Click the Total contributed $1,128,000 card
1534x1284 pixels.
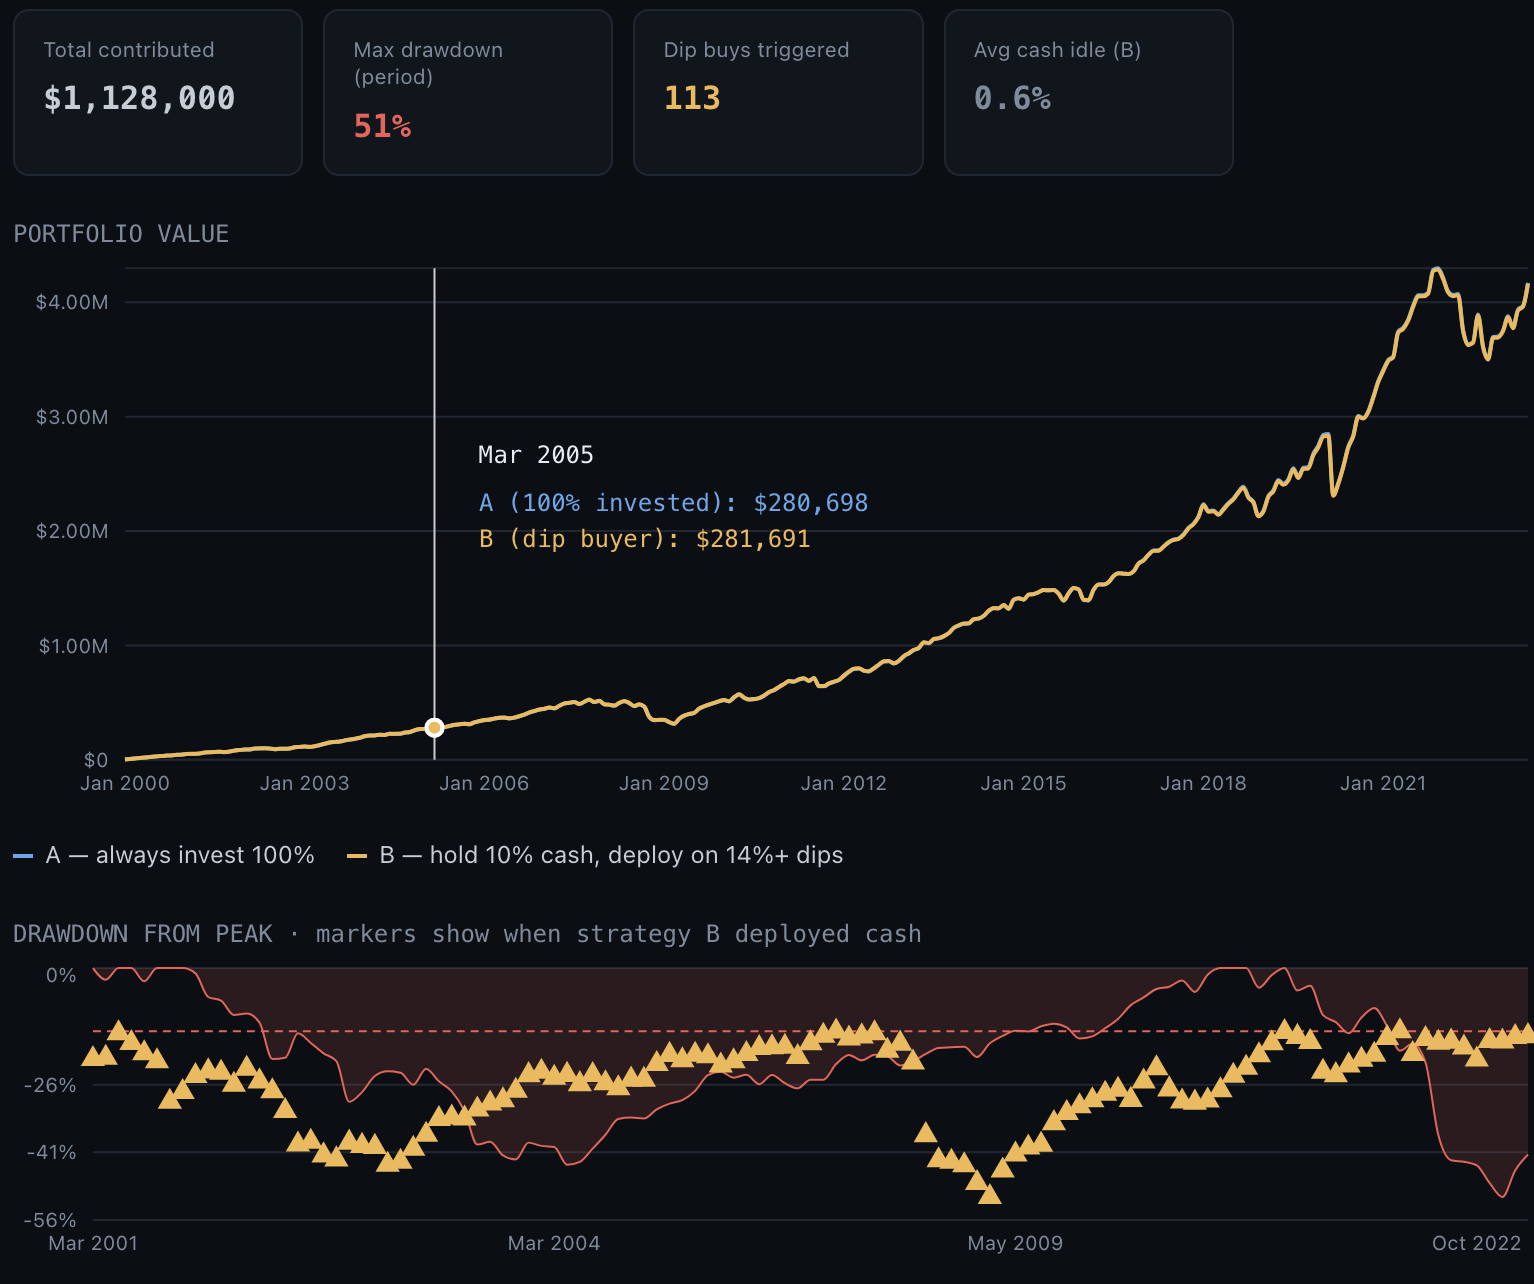[158, 93]
